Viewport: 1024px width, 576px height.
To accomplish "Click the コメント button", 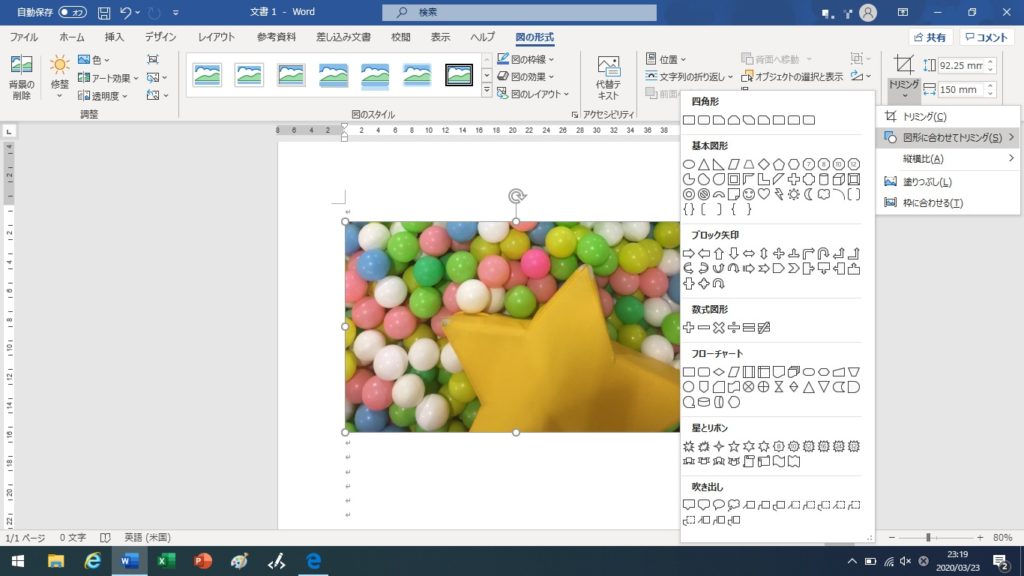I will tap(986, 37).
